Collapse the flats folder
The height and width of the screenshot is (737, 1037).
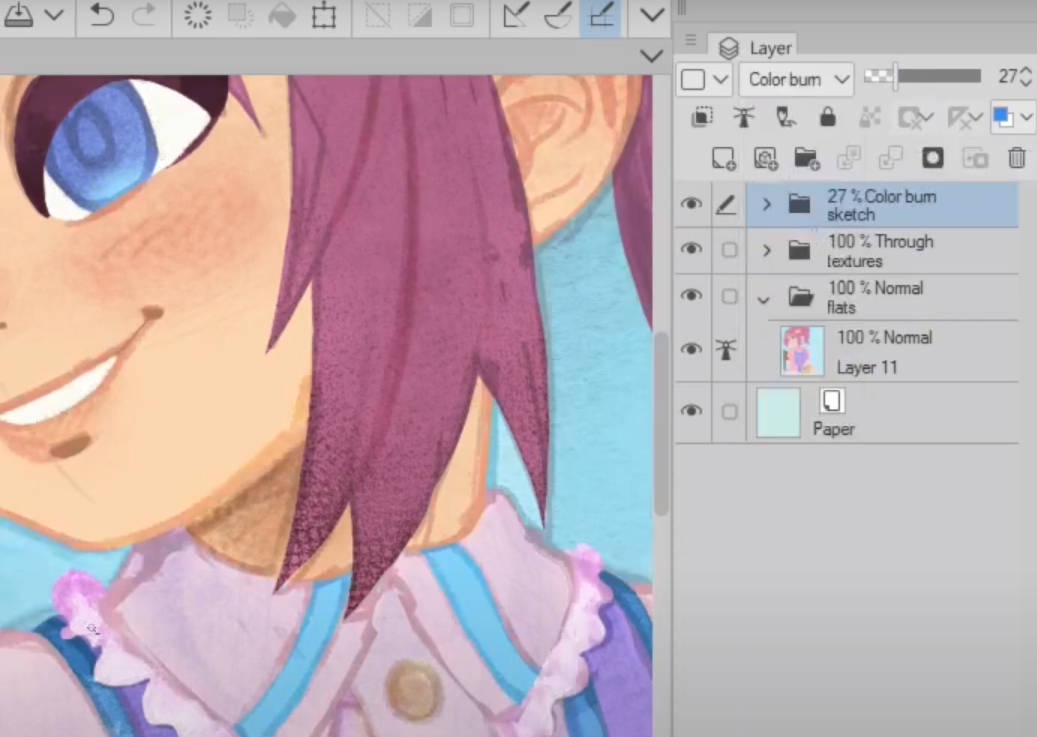point(766,297)
